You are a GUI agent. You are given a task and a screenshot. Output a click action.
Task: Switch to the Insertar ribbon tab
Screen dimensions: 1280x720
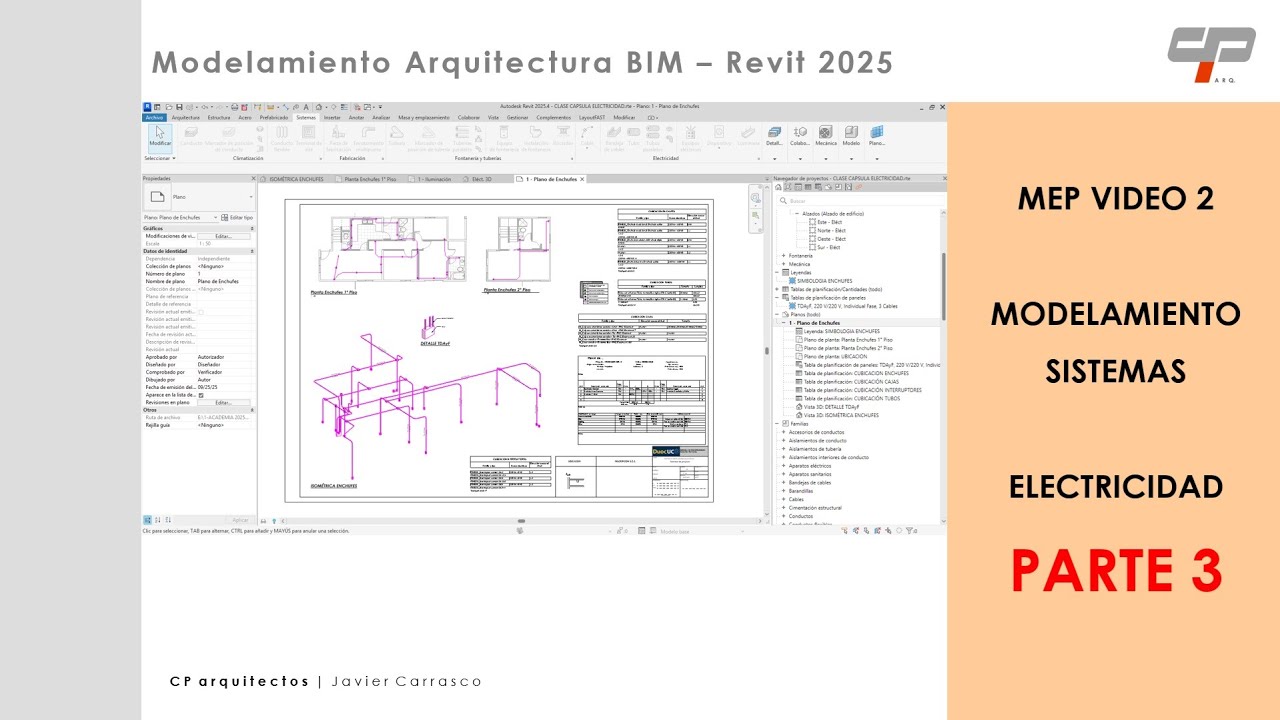(x=332, y=118)
